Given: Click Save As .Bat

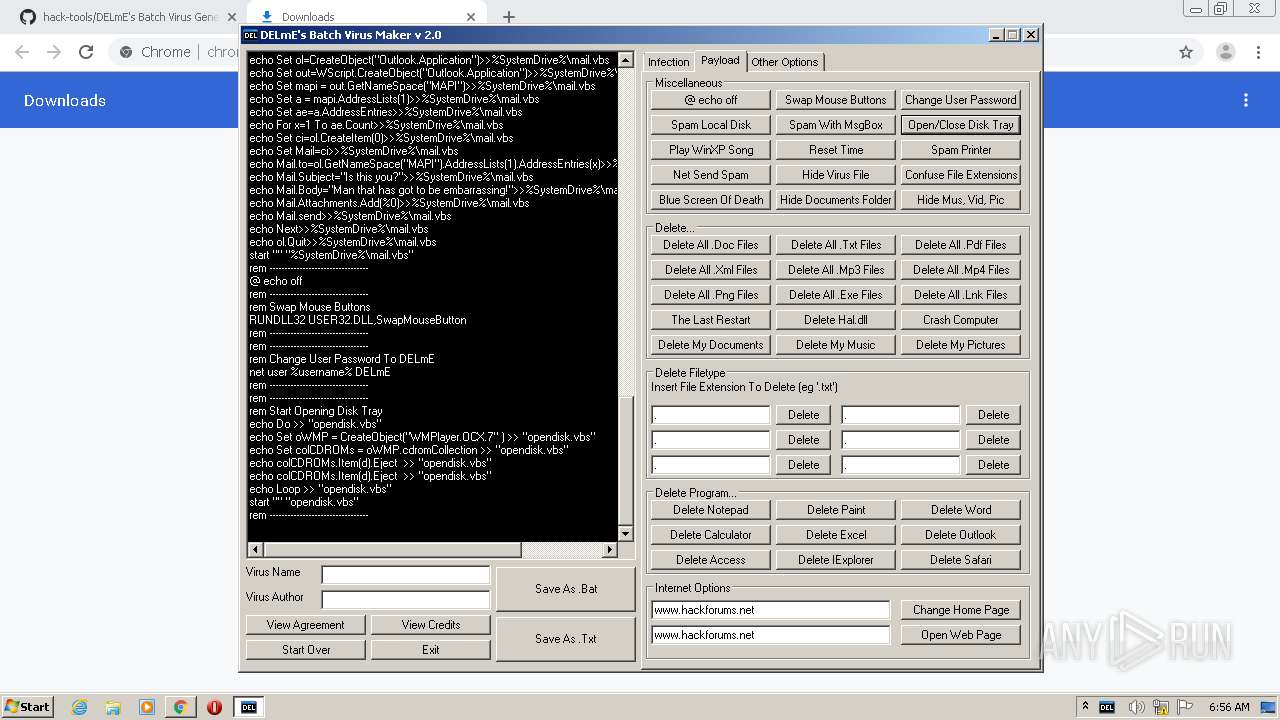Looking at the screenshot, I should [x=566, y=589].
